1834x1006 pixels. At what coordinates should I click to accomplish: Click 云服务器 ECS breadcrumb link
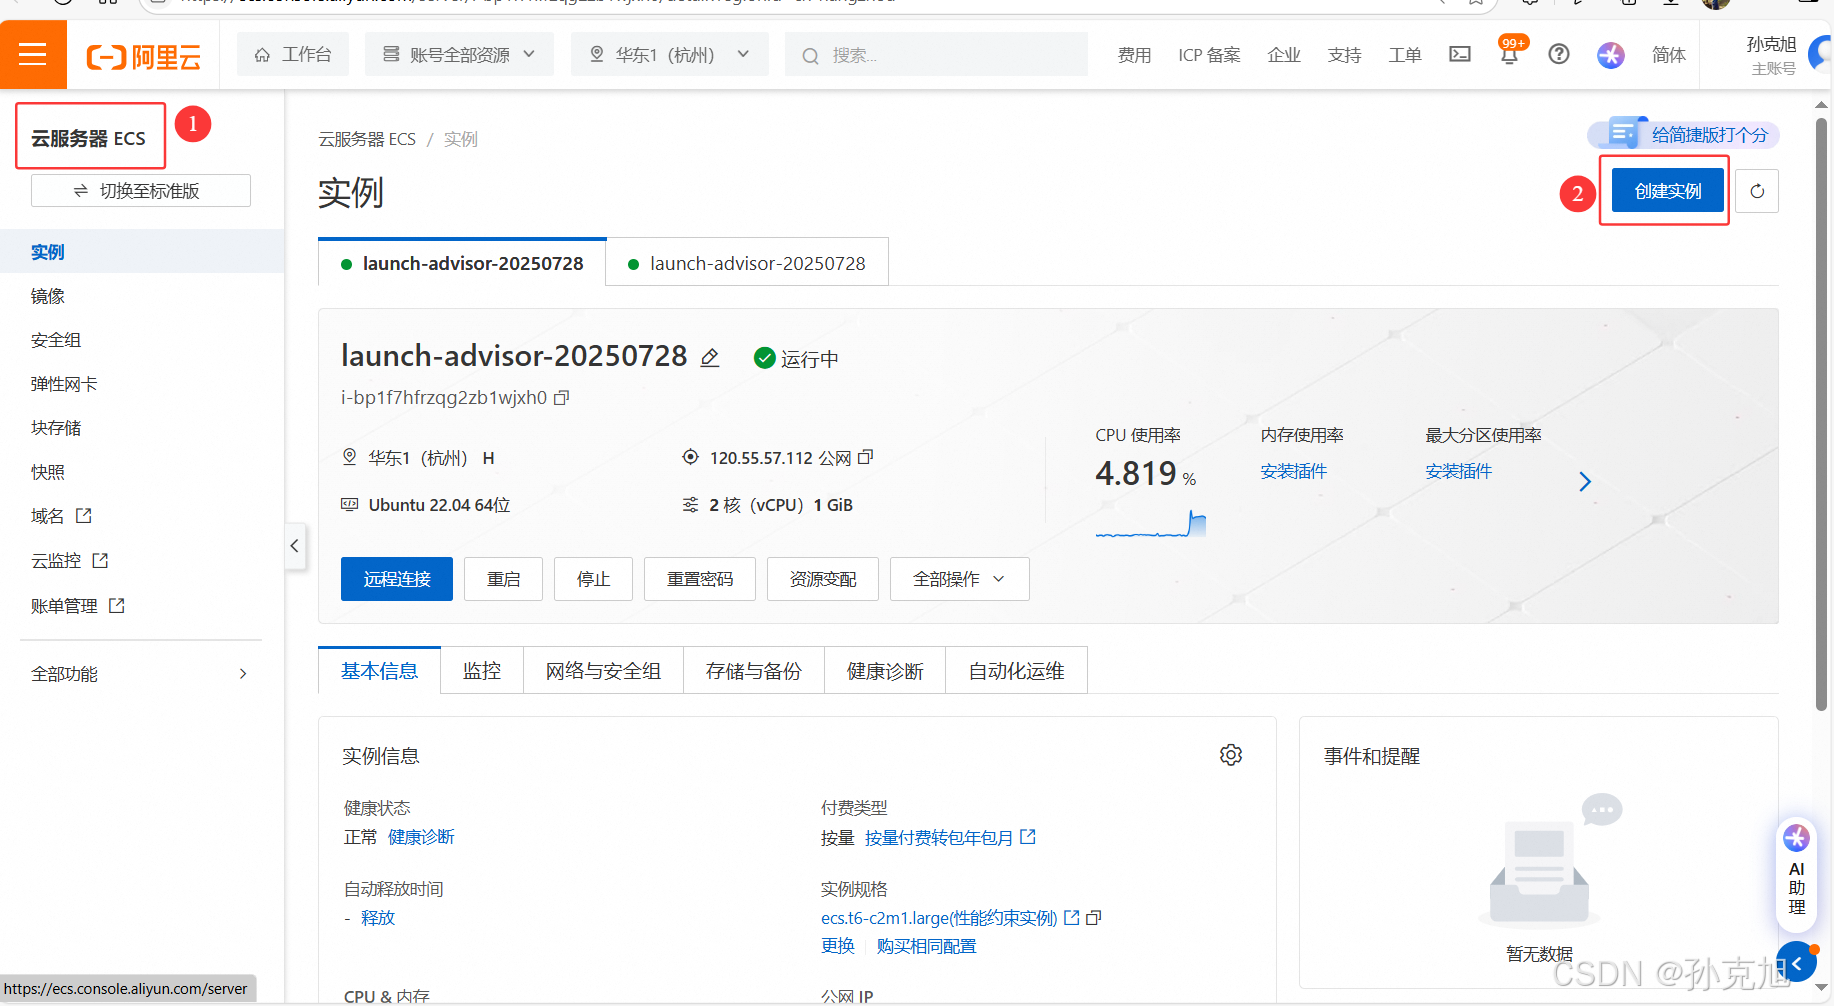[367, 139]
